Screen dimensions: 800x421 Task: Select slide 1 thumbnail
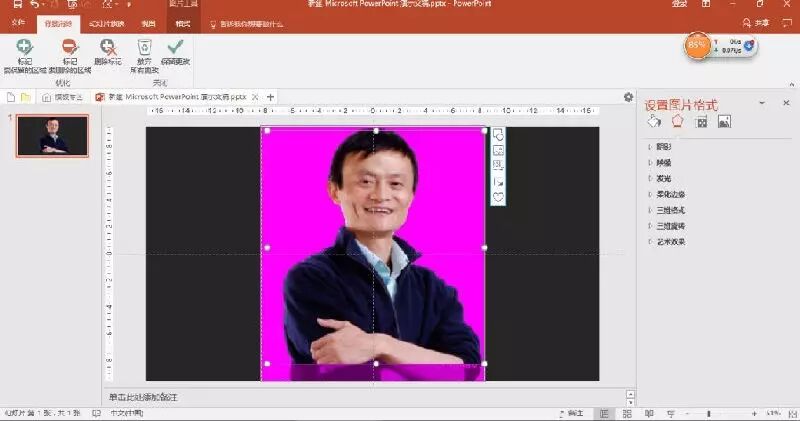pos(52,136)
